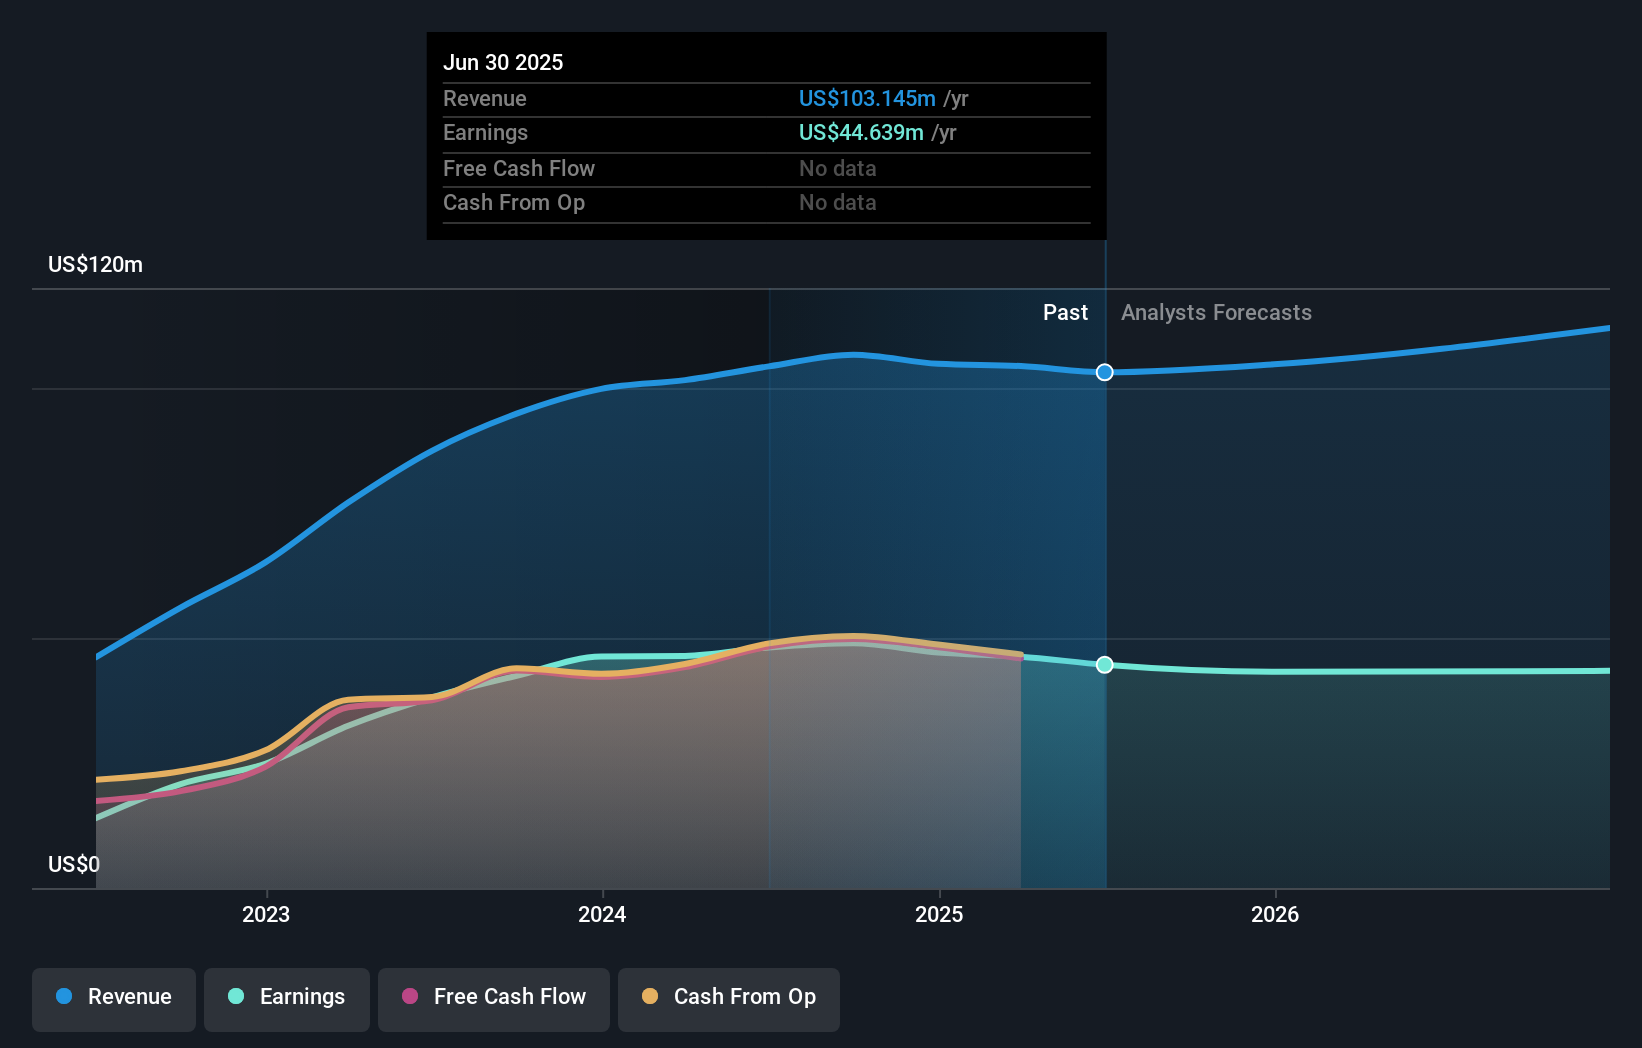Select the revenue data point marker at Jun 2025
This screenshot has width=1642, height=1048.
(1104, 372)
